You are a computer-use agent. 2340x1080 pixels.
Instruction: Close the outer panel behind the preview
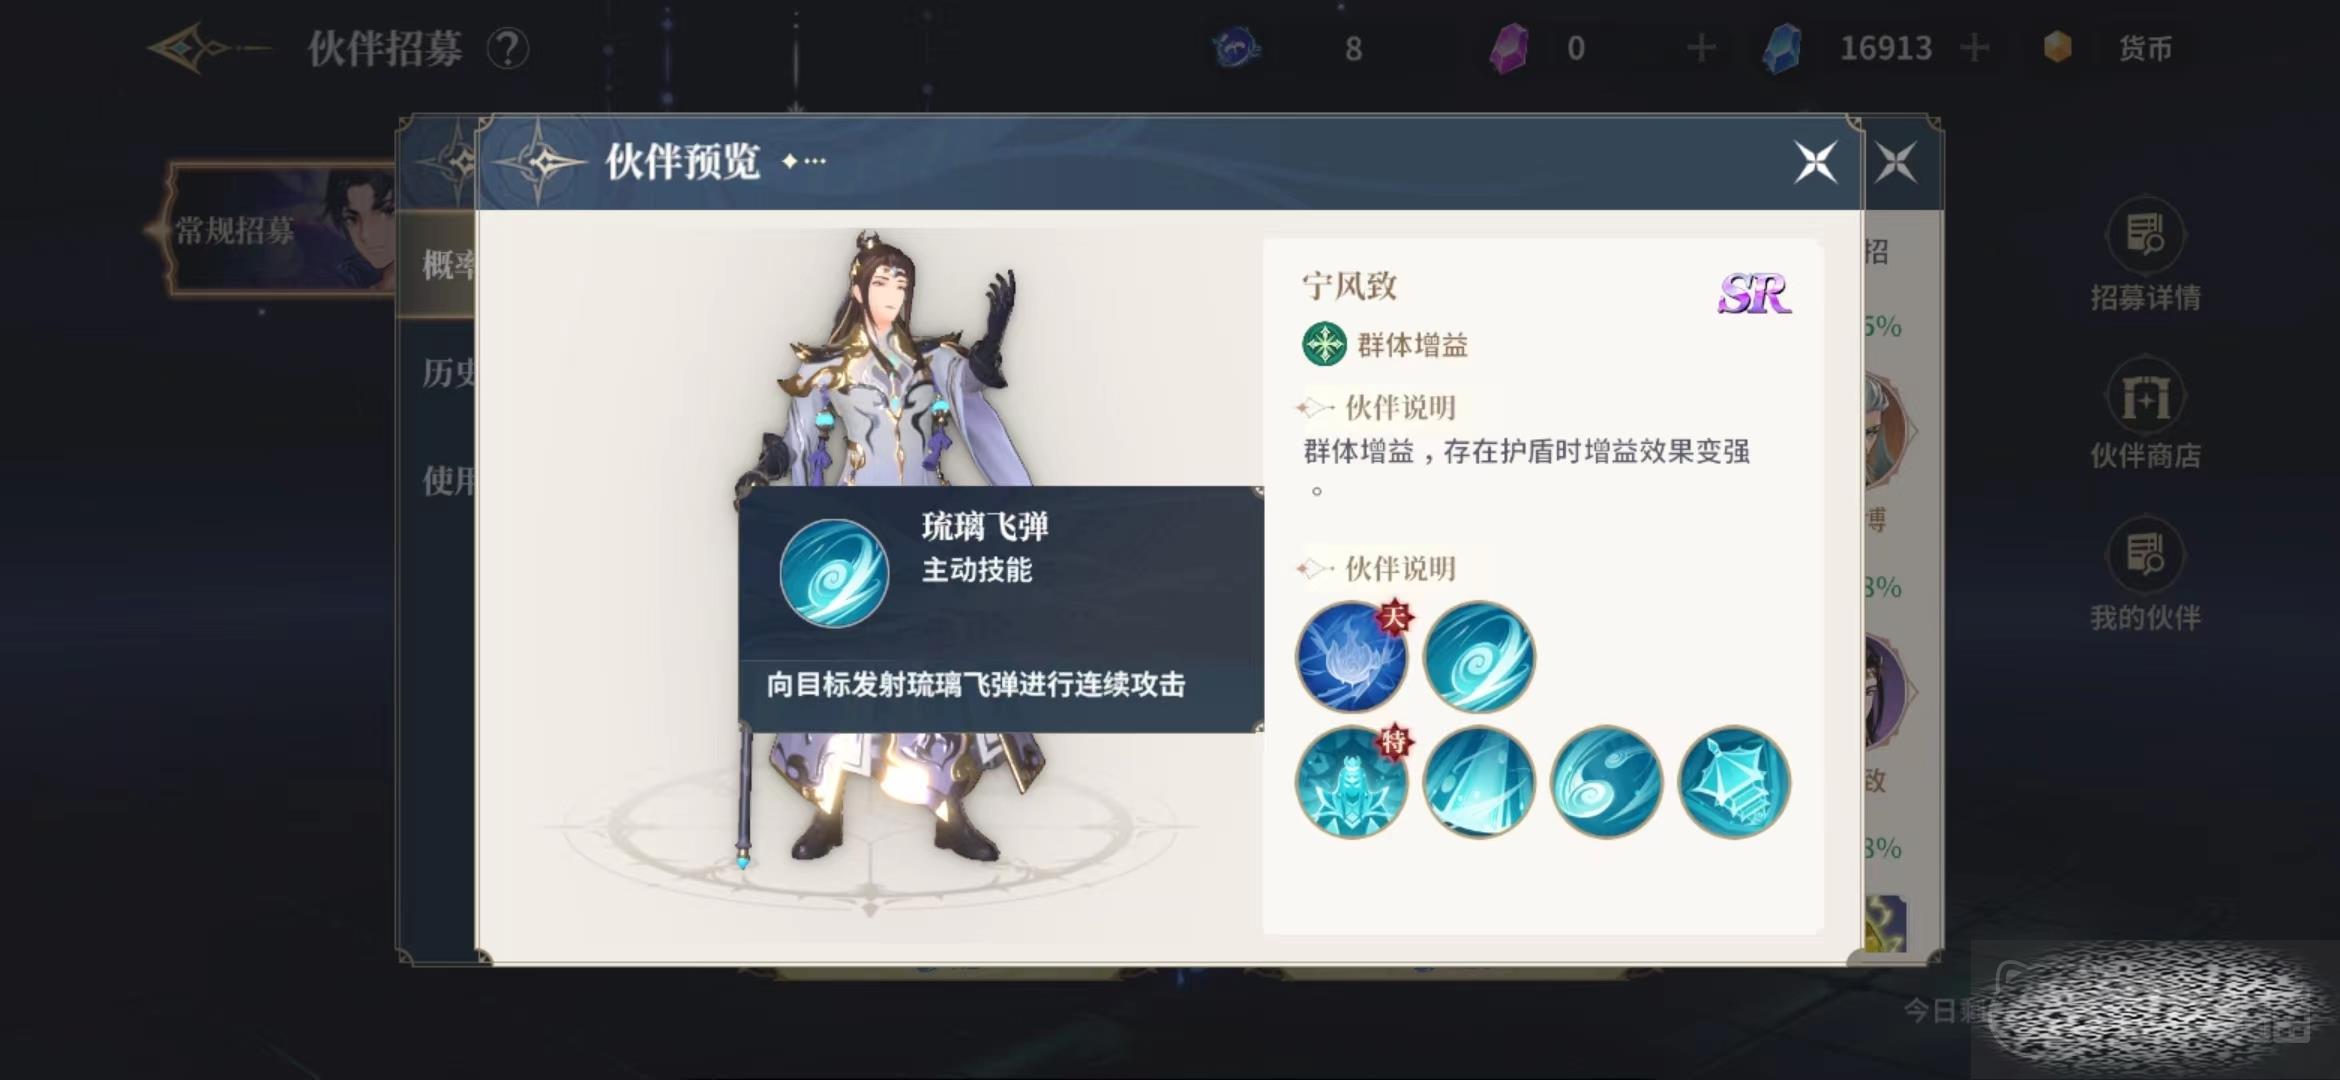click(1895, 162)
